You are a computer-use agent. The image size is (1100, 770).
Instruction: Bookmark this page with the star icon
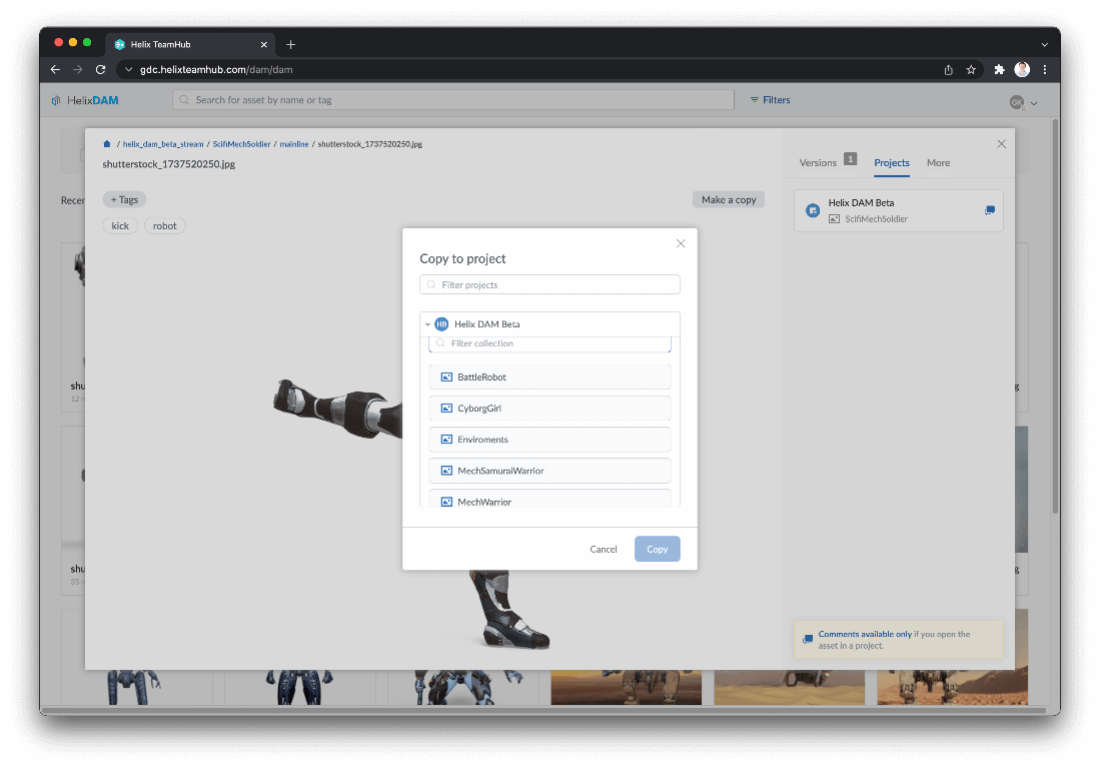[971, 69]
